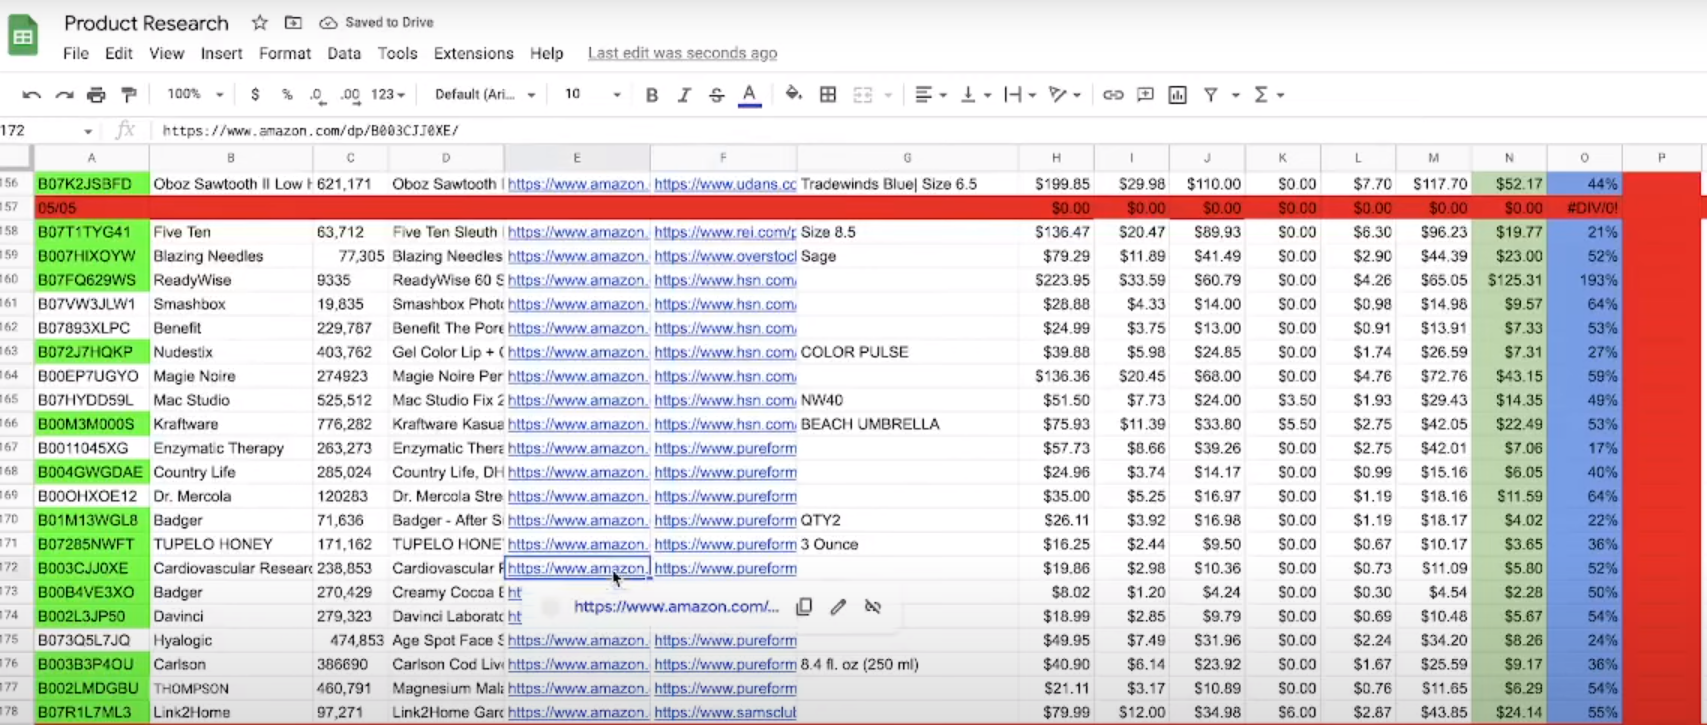Click the formula bar URL field
Viewport: 1707px width, 725px height.
pos(930,131)
